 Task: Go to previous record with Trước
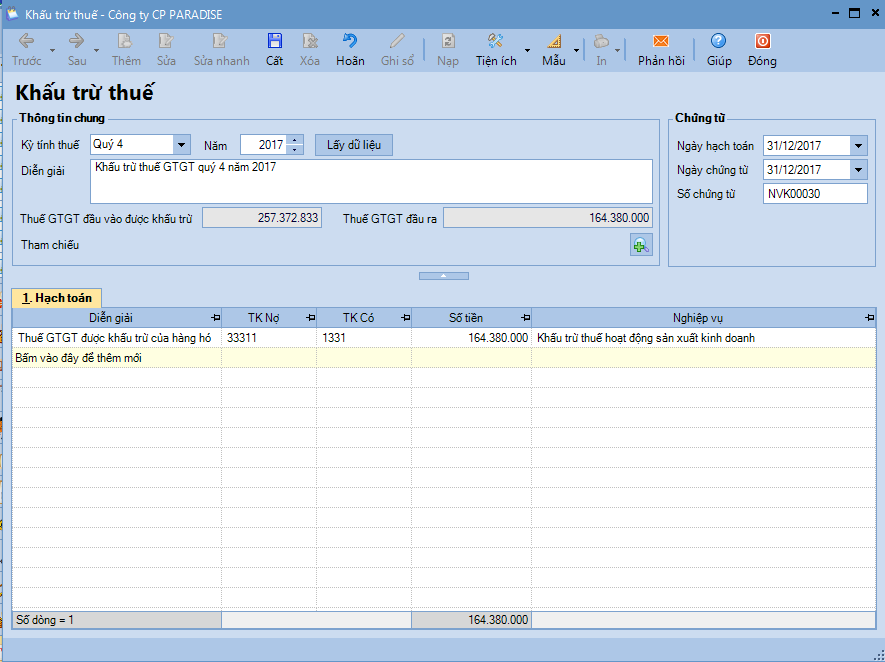[27, 50]
